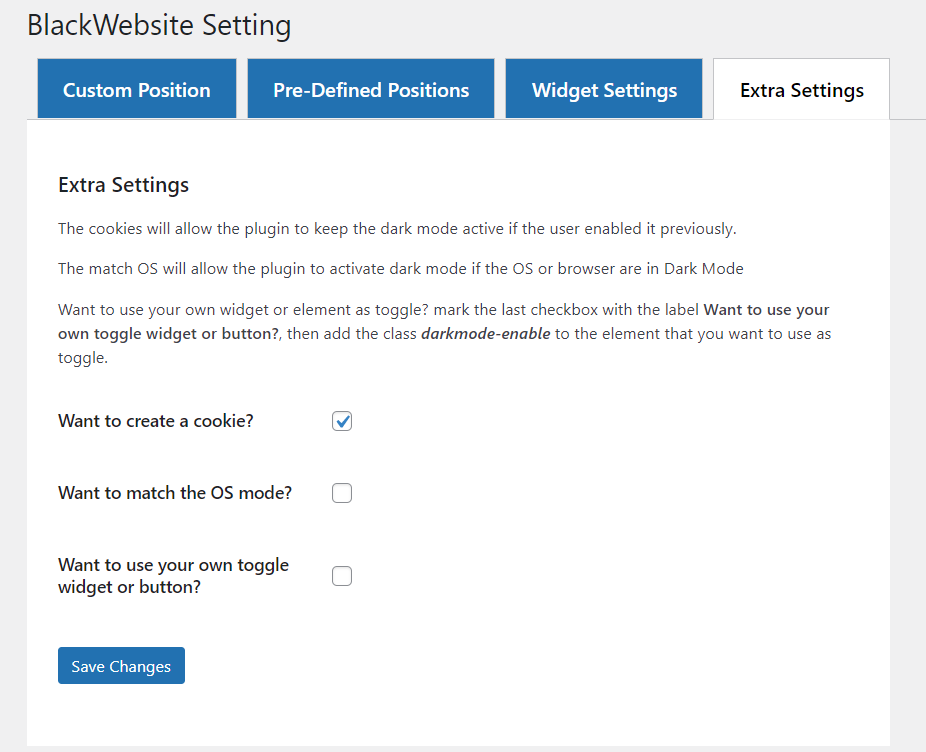The width and height of the screenshot is (926, 752).
Task: Click the 'Want to create a cookie?' label
Action: (156, 421)
